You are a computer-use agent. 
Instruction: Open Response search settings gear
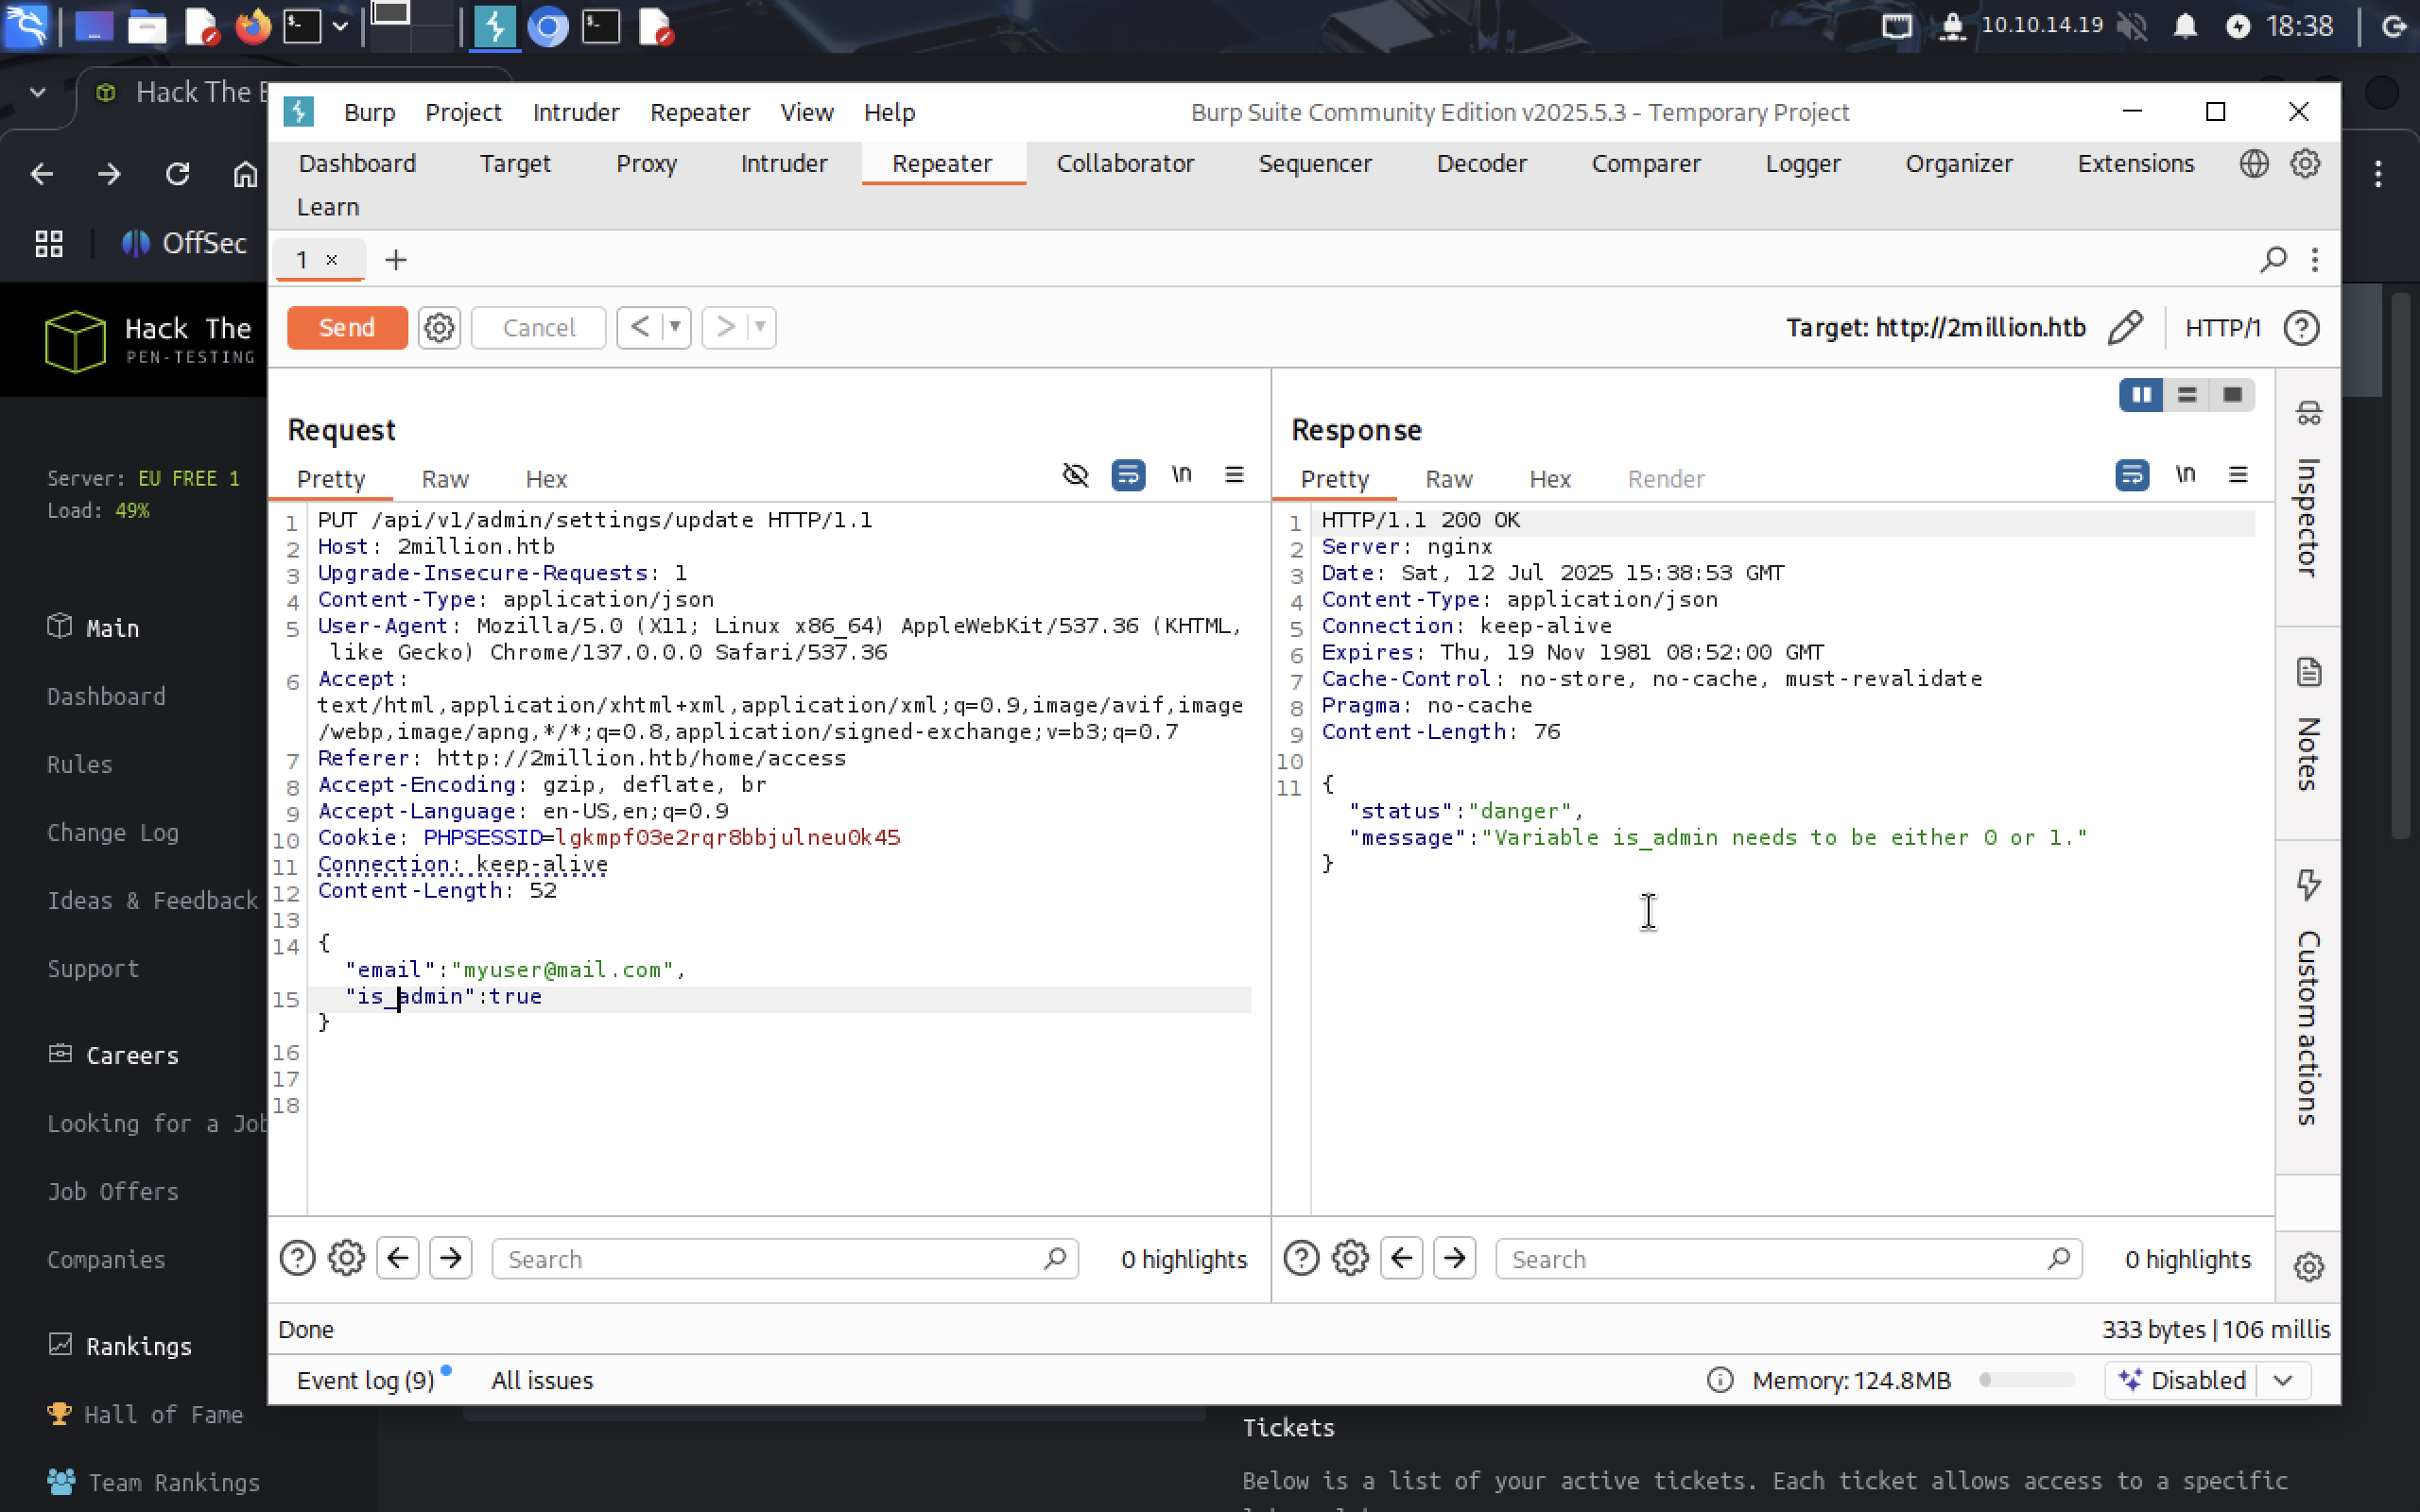point(1351,1258)
